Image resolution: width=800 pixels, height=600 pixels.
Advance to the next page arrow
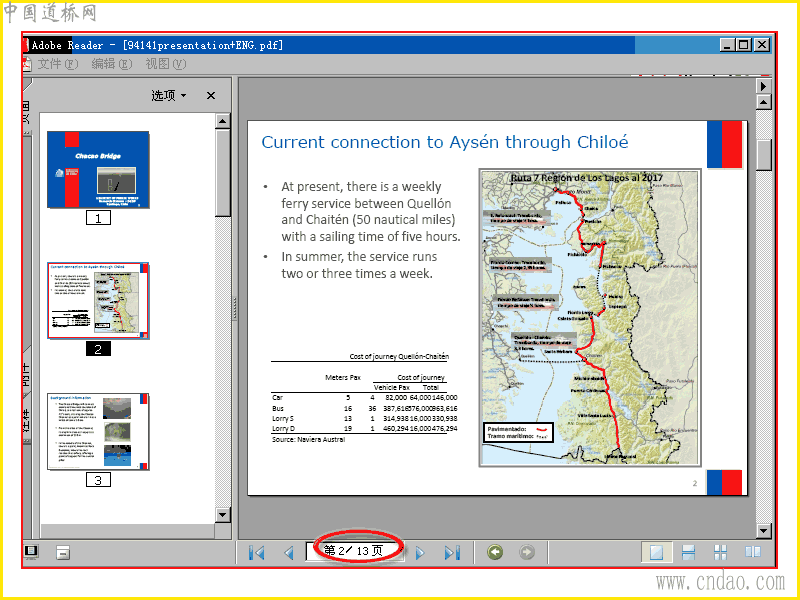pos(420,553)
